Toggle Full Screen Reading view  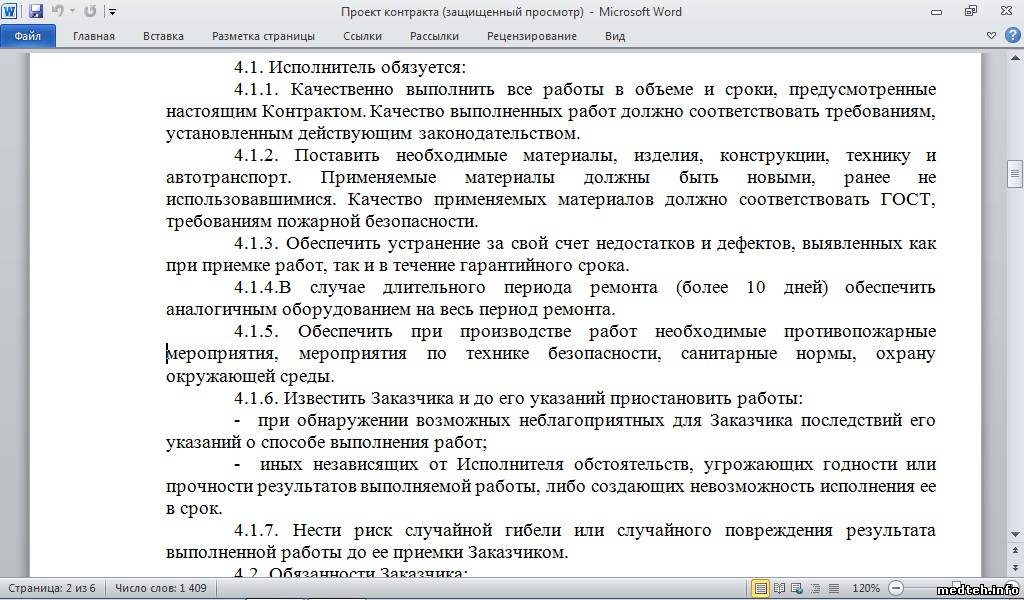tap(779, 588)
